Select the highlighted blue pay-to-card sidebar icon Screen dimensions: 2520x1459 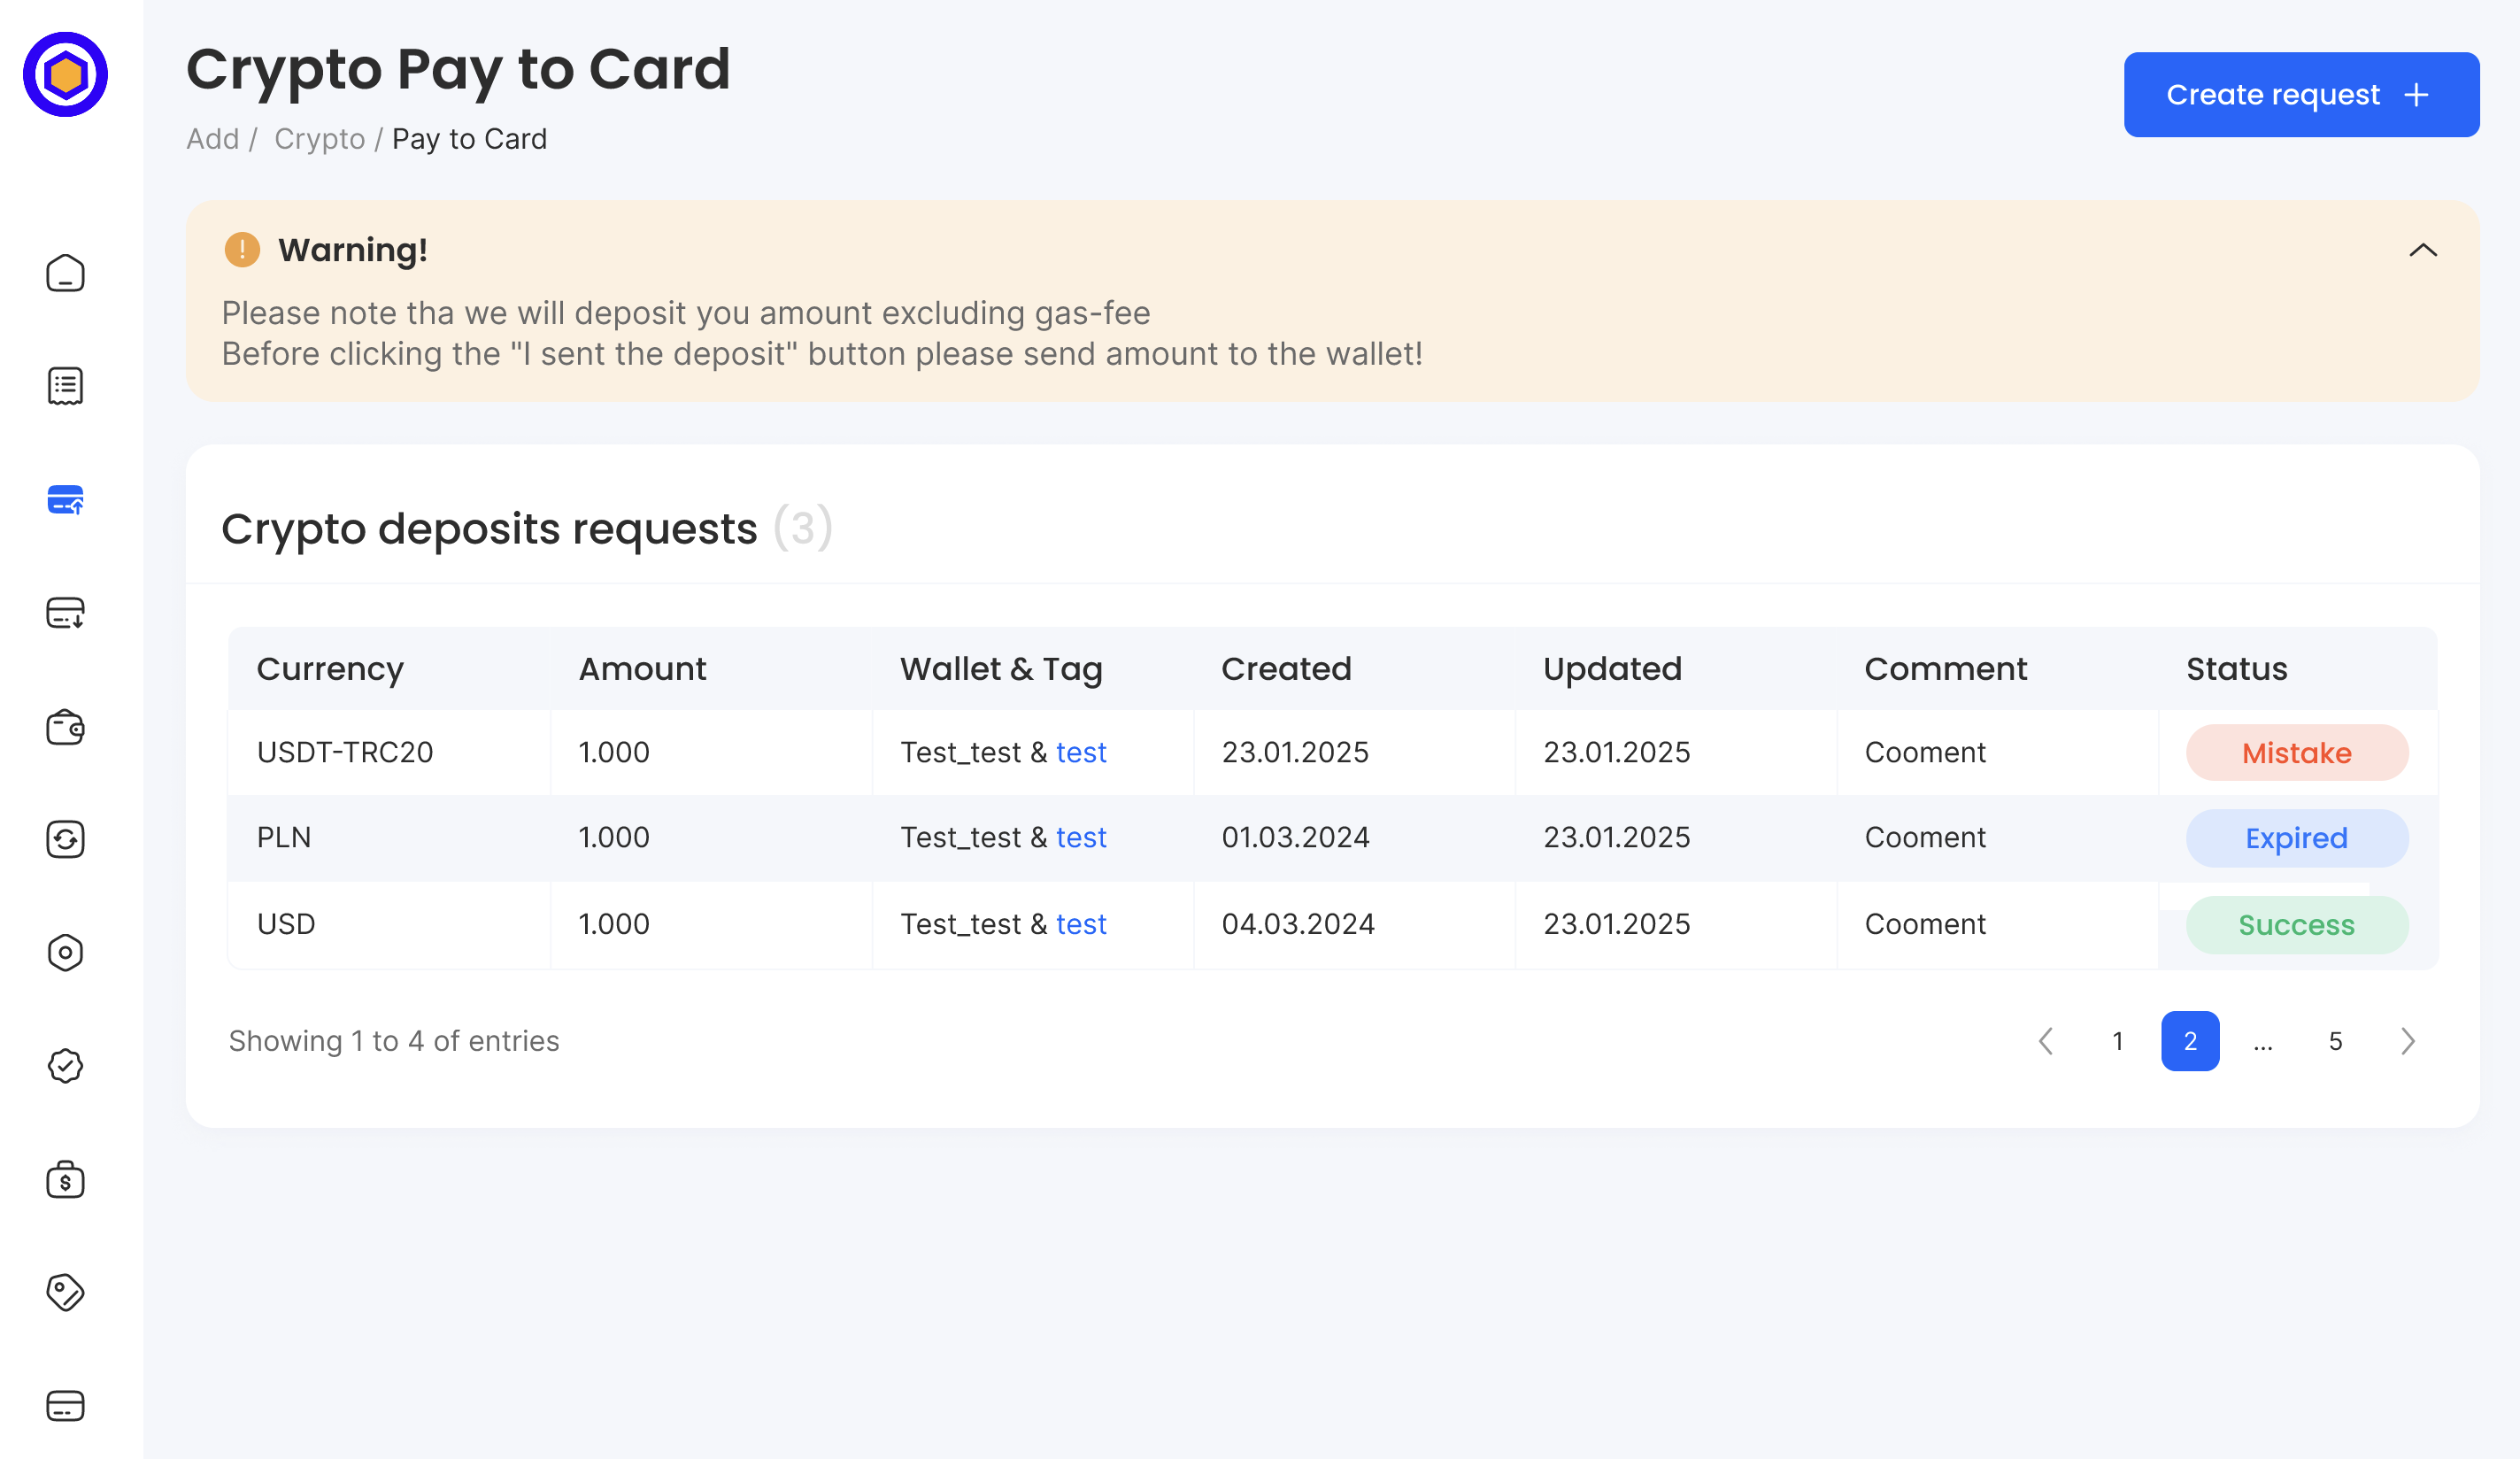point(65,499)
